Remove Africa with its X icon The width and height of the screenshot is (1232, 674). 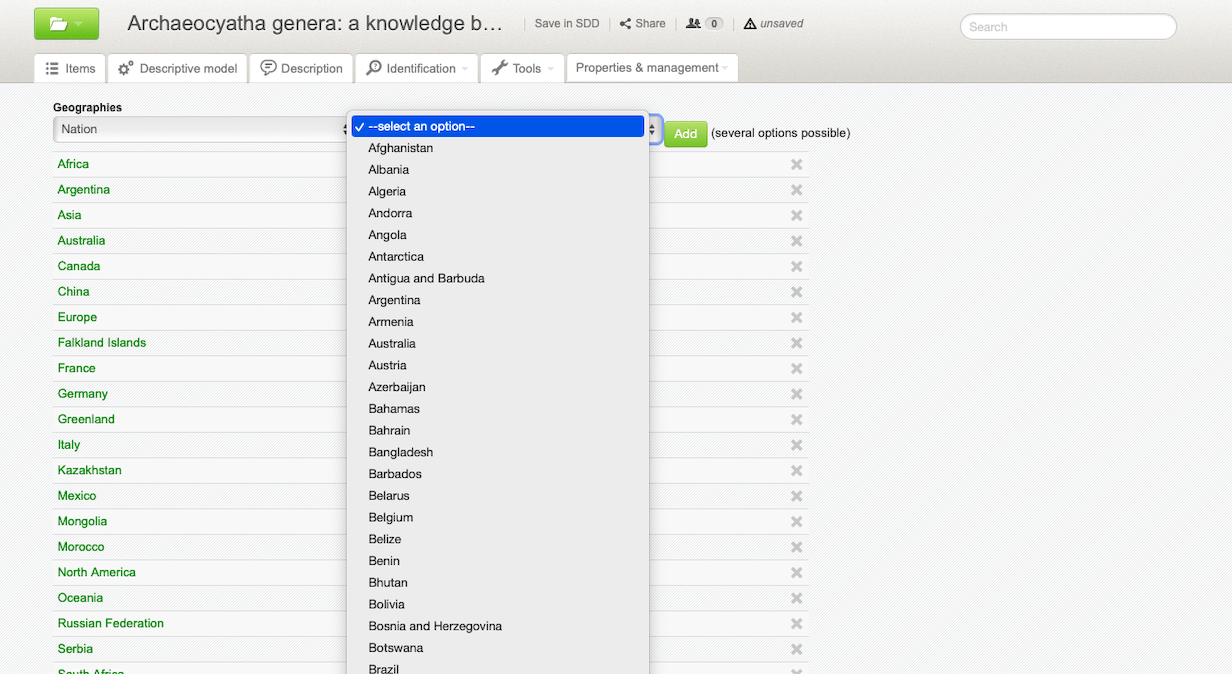click(796, 165)
